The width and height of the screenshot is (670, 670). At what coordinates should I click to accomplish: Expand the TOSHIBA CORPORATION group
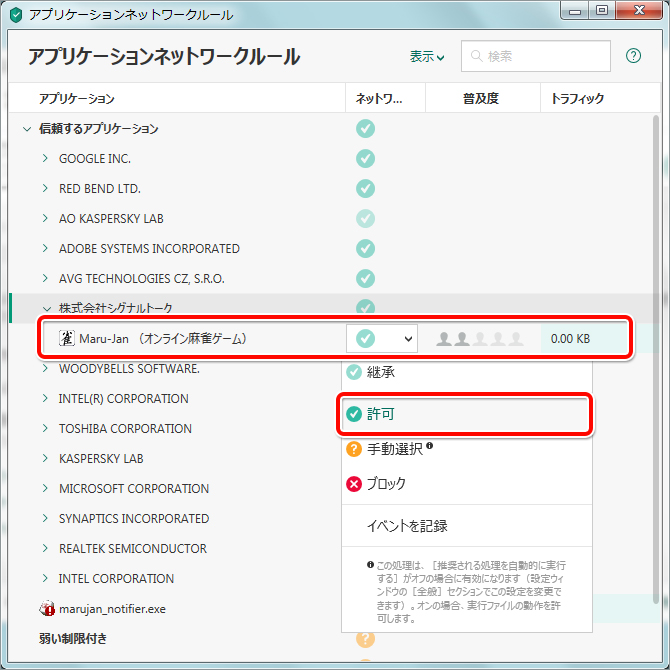45,428
